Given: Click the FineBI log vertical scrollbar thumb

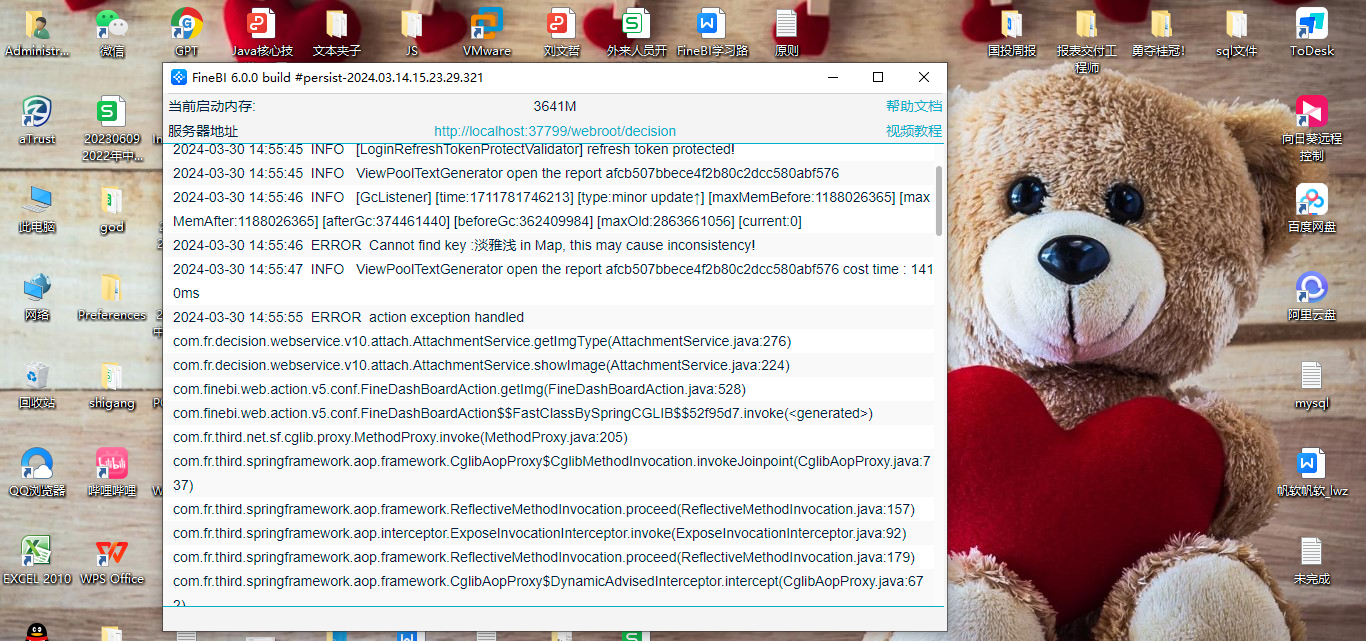Looking at the screenshot, I should (x=938, y=201).
